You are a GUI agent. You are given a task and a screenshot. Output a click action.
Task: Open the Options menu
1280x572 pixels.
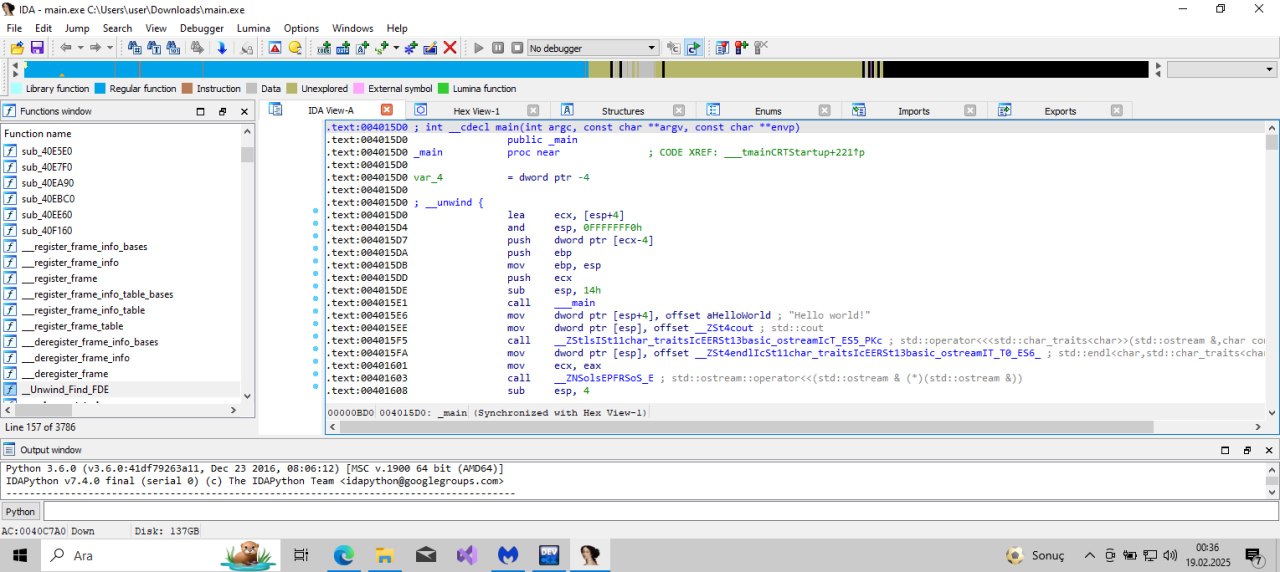coord(301,28)
